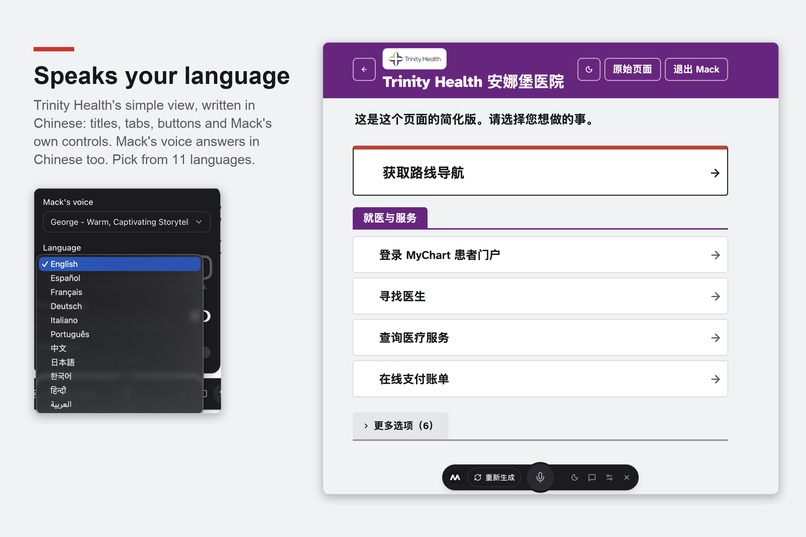Select English in the language list
Viewport: 806px width, 537px height.
tap(120, 264)
